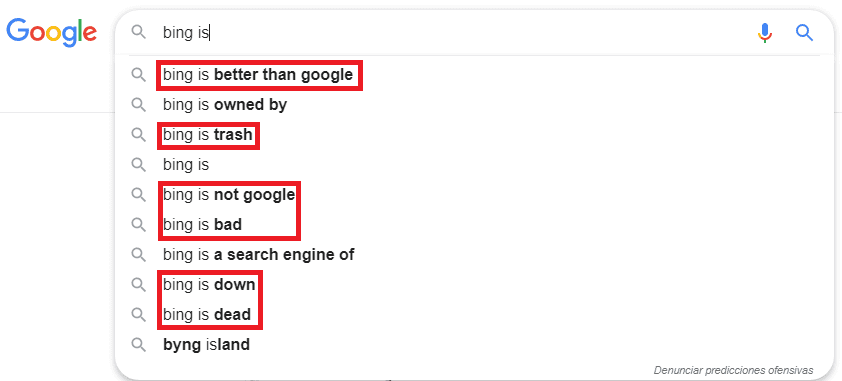Choose the 'bing is down' suggestion

coord(209,284)
